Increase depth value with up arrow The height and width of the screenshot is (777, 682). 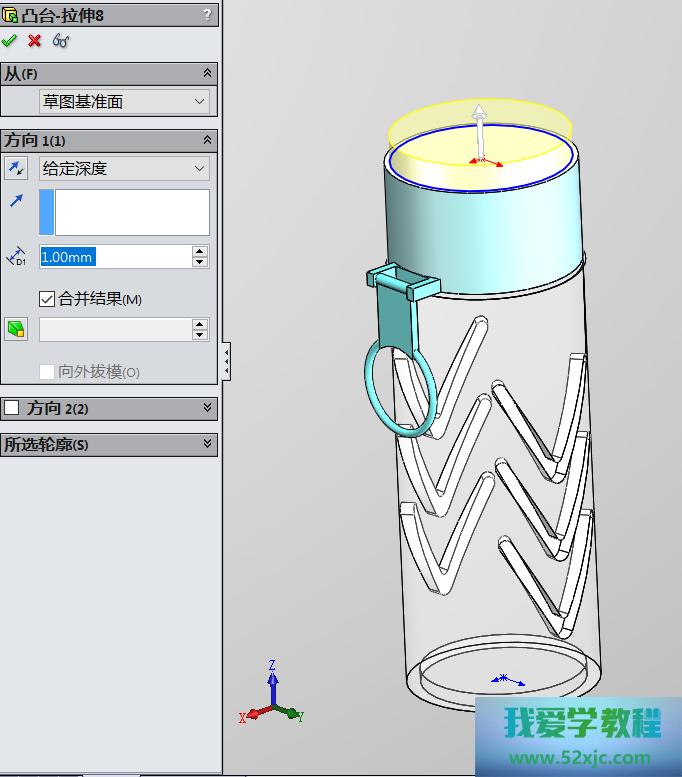pos(200,251)
